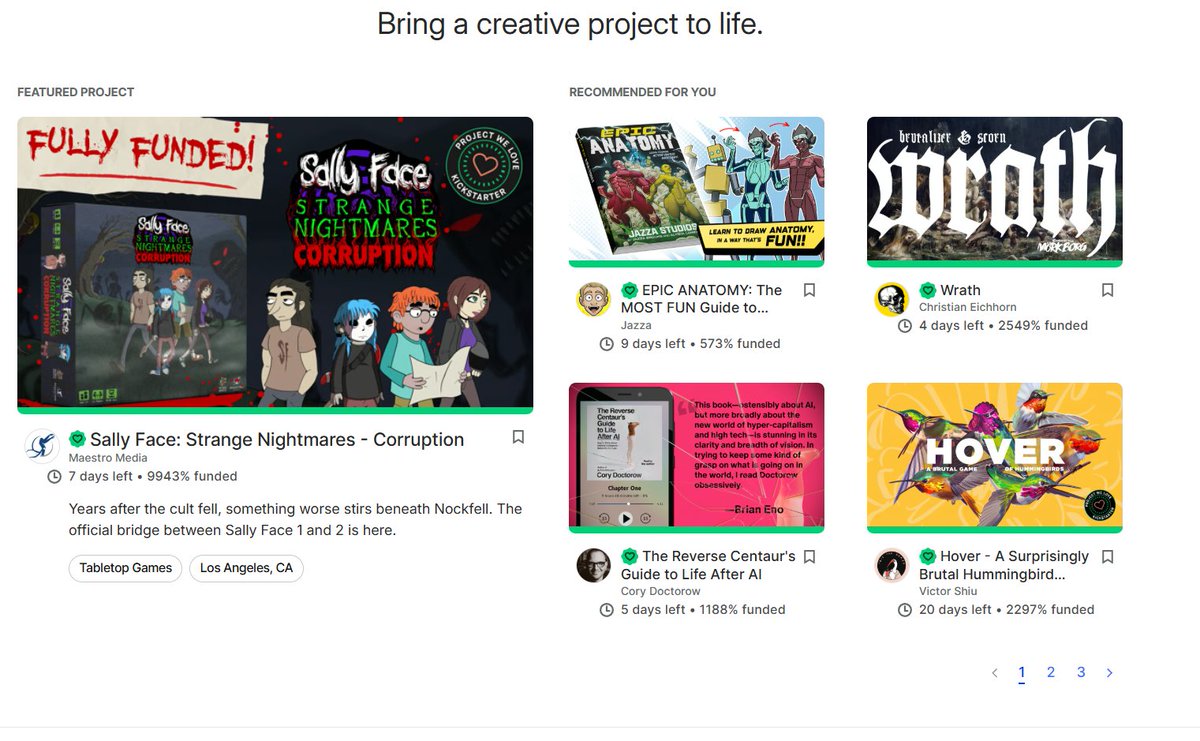Click Cory Doctorow creator avatar
This screenshot has height=741, width=1200.
click(x=594, y=565)
